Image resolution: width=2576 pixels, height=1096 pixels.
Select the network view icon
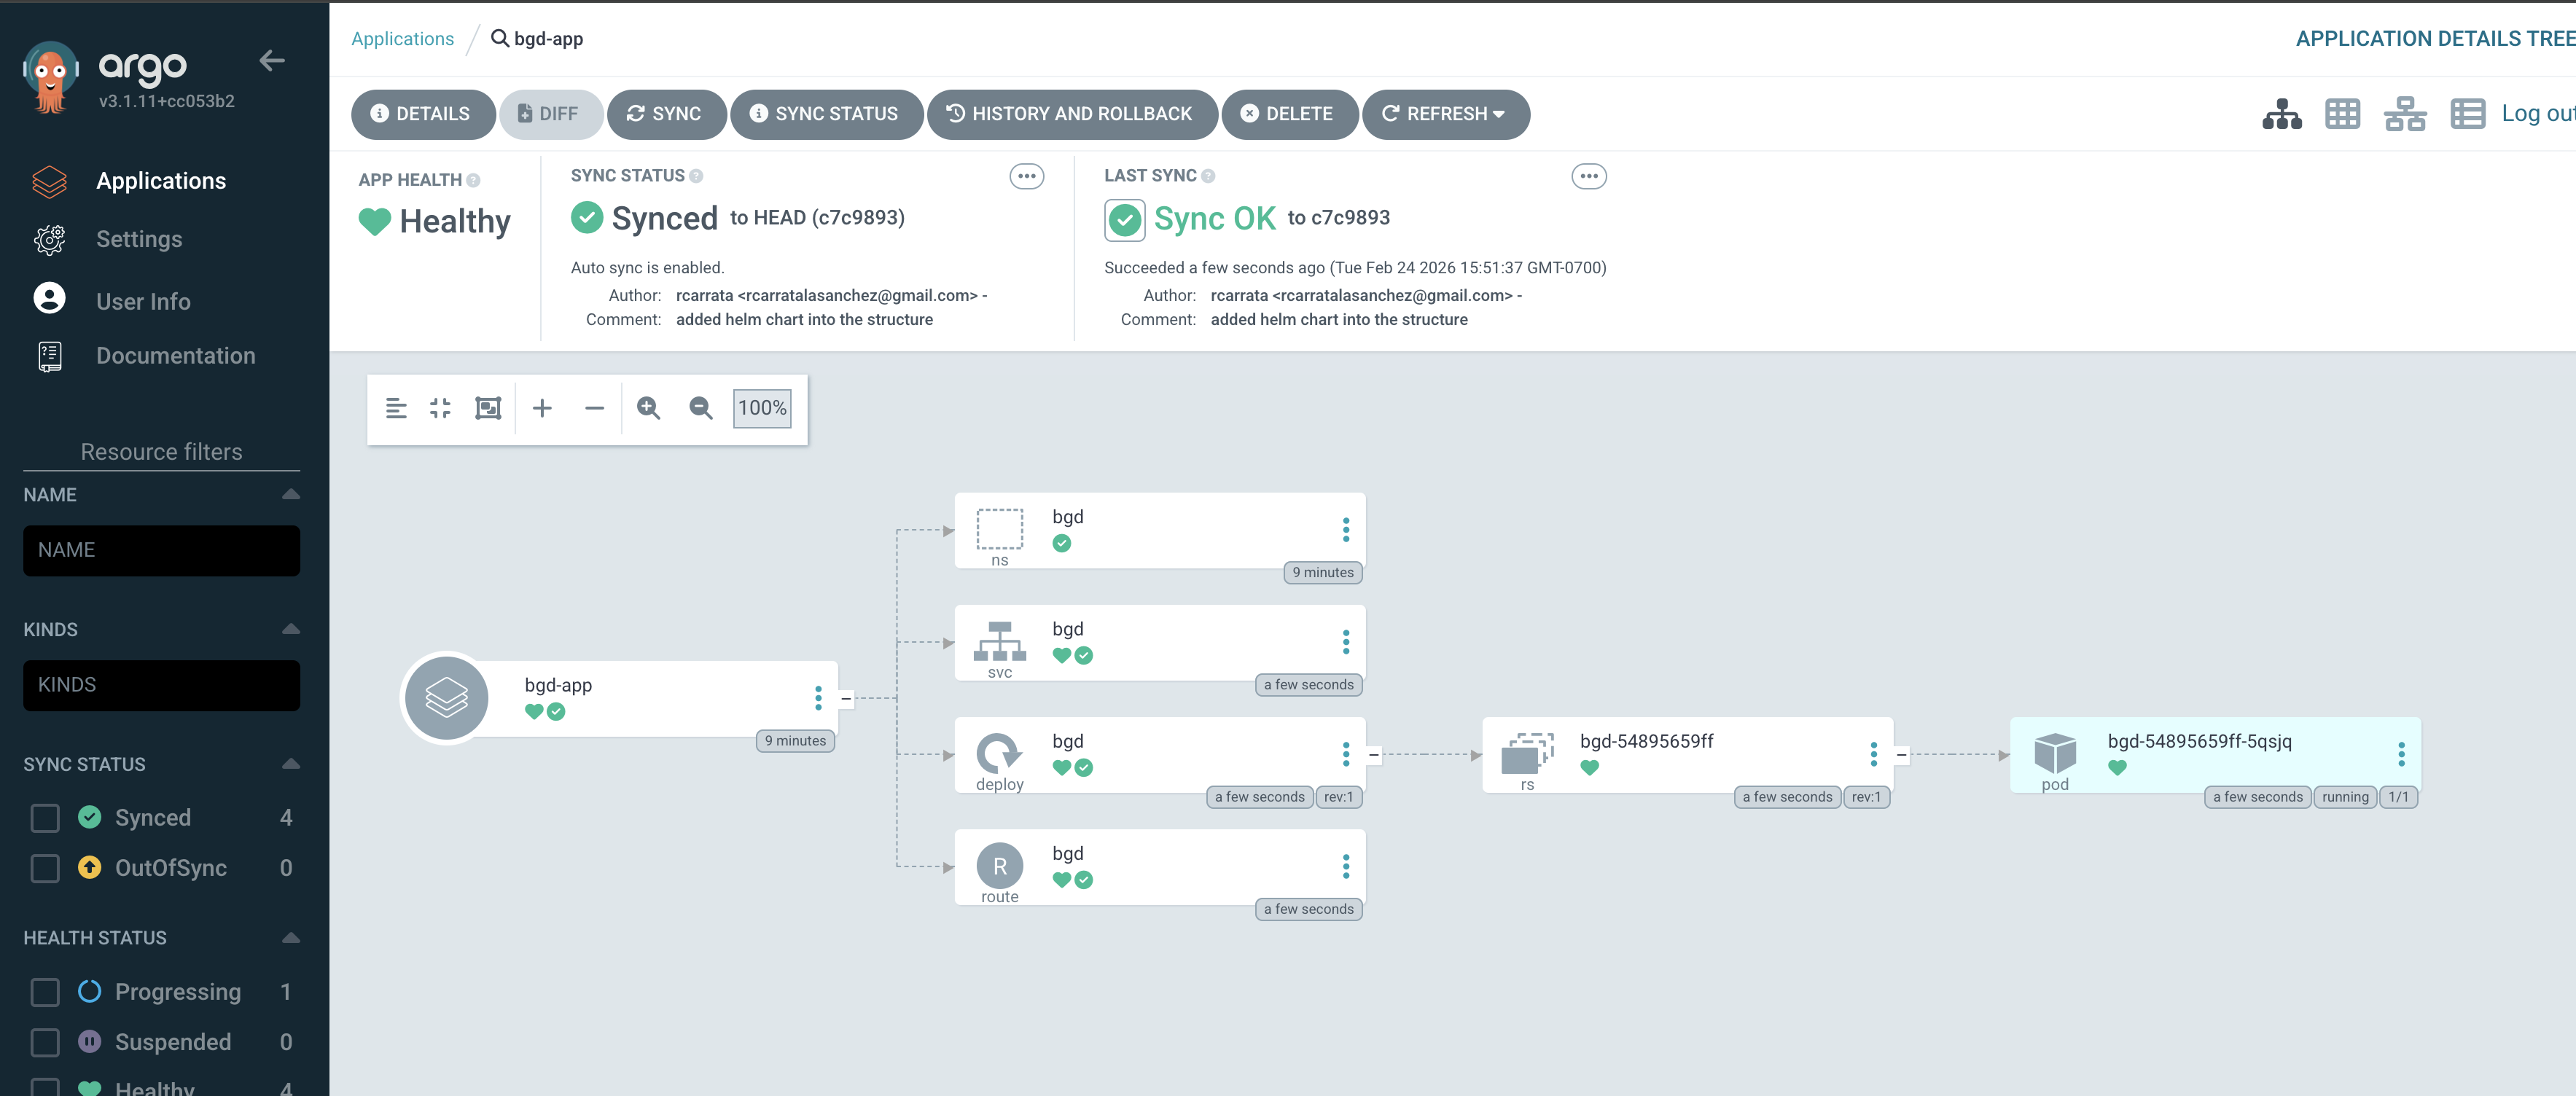point(2404,114)
